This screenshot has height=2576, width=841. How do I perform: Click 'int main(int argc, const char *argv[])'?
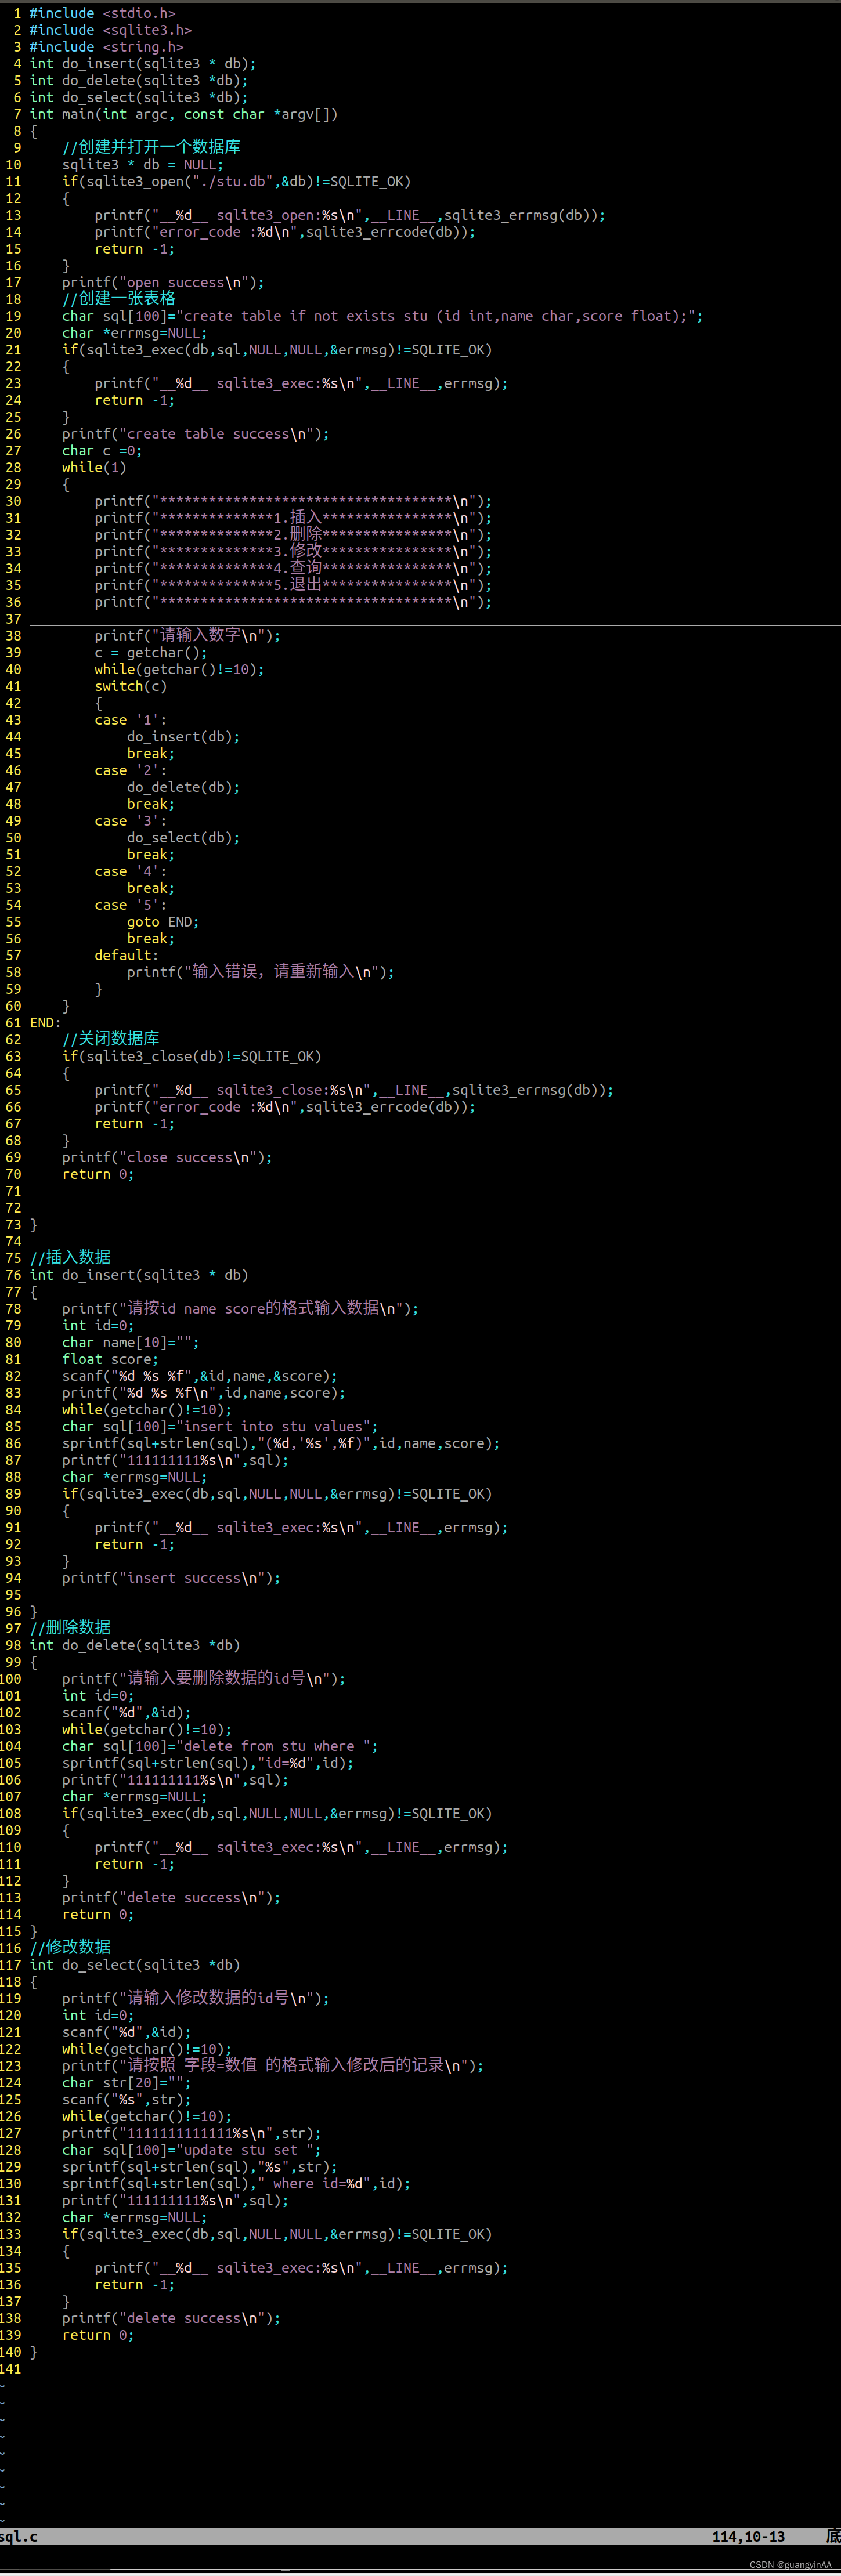click(x=184, y=114)
